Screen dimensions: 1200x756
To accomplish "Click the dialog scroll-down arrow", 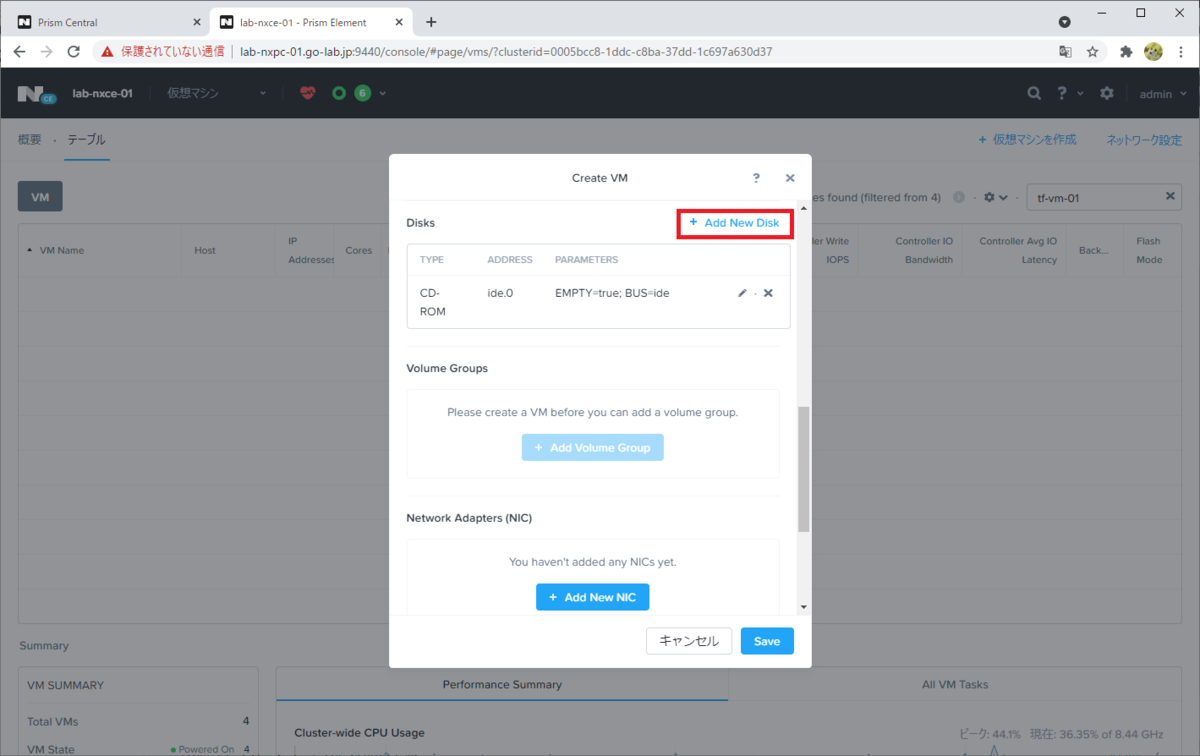I will pyautogui.click(x=804, y=607).
